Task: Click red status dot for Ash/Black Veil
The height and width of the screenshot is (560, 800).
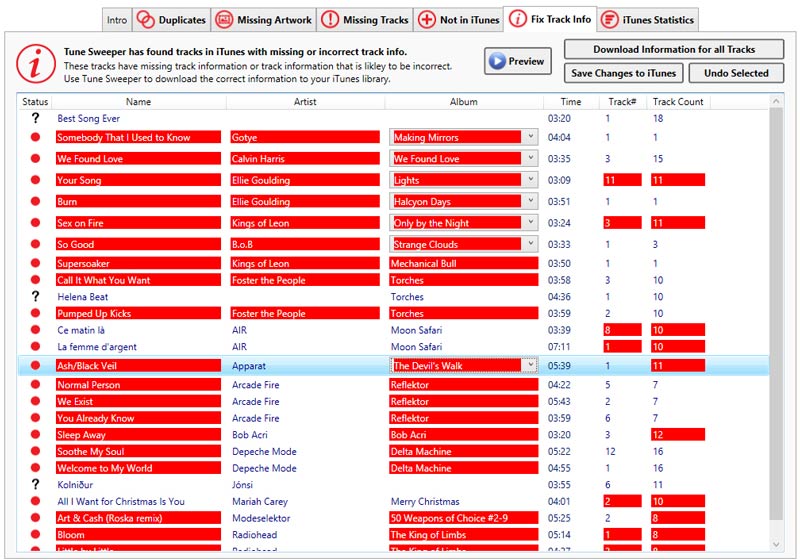Action: (x=35, y=366)
